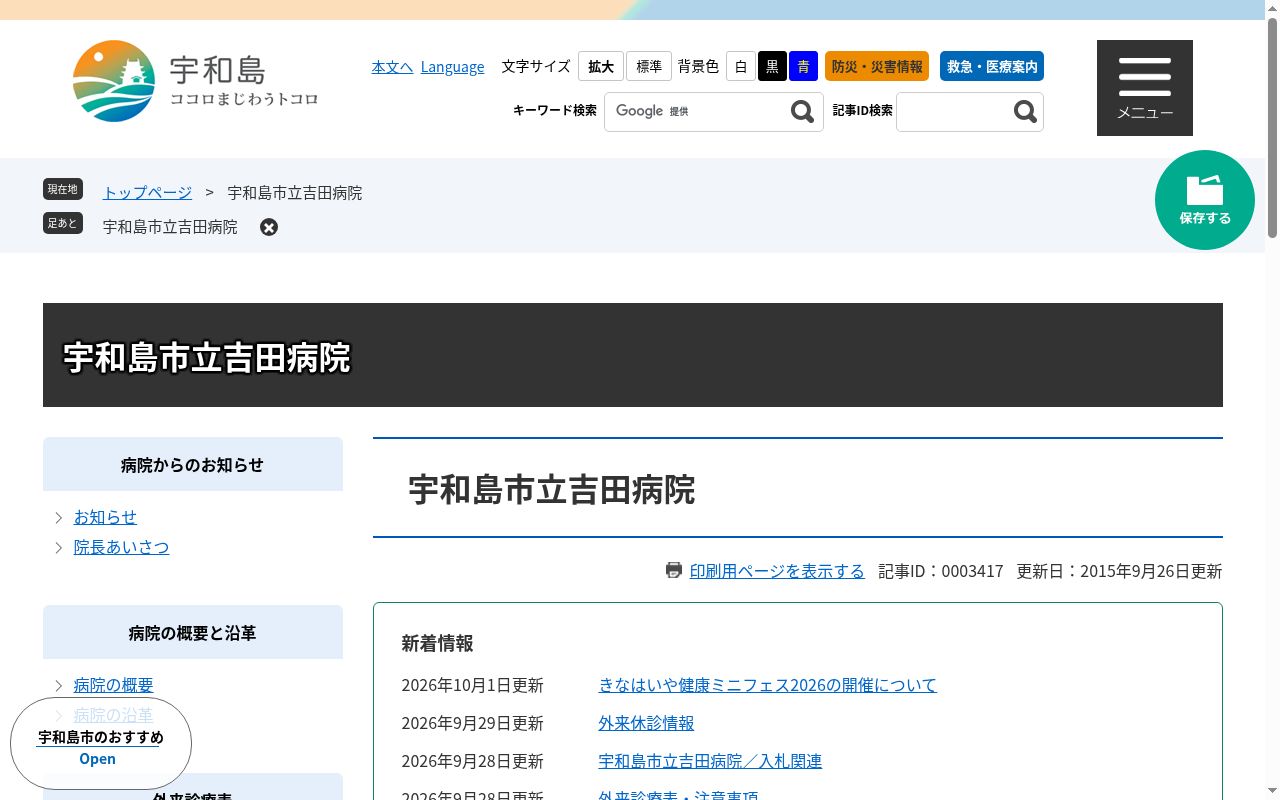Image resolution: width=1280 pixels, height=800 pixels.
Task: Click the Uwajima city logo
Action: tap(196, 81)
